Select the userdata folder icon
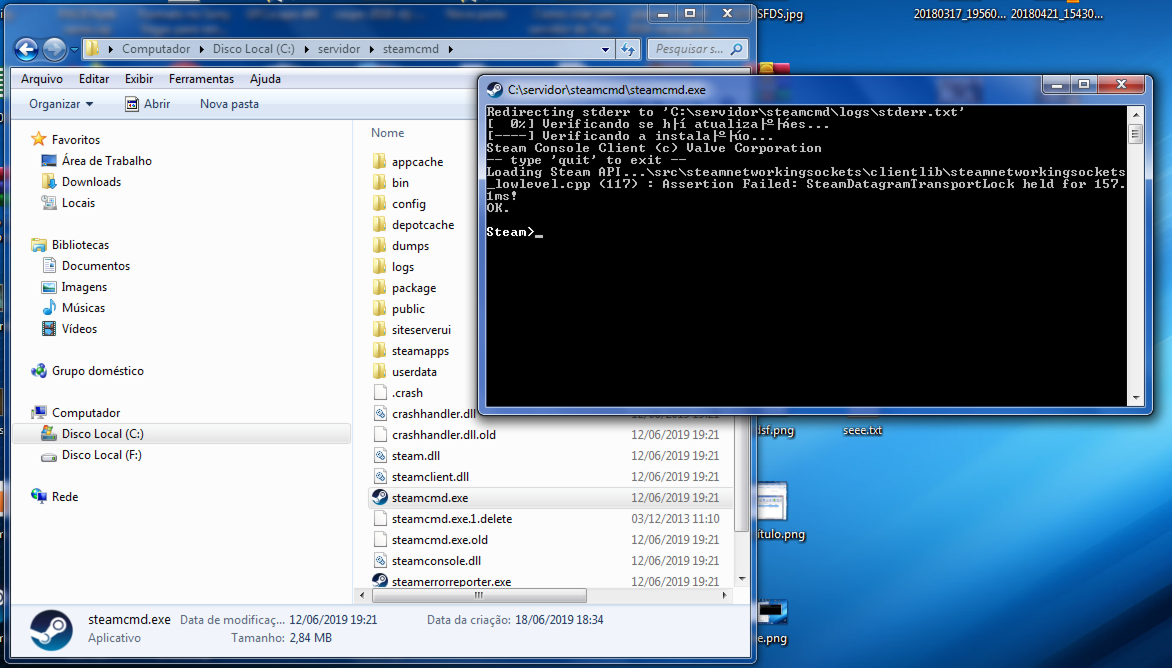This screenshot has width=1172, height=668. (380, 371)
